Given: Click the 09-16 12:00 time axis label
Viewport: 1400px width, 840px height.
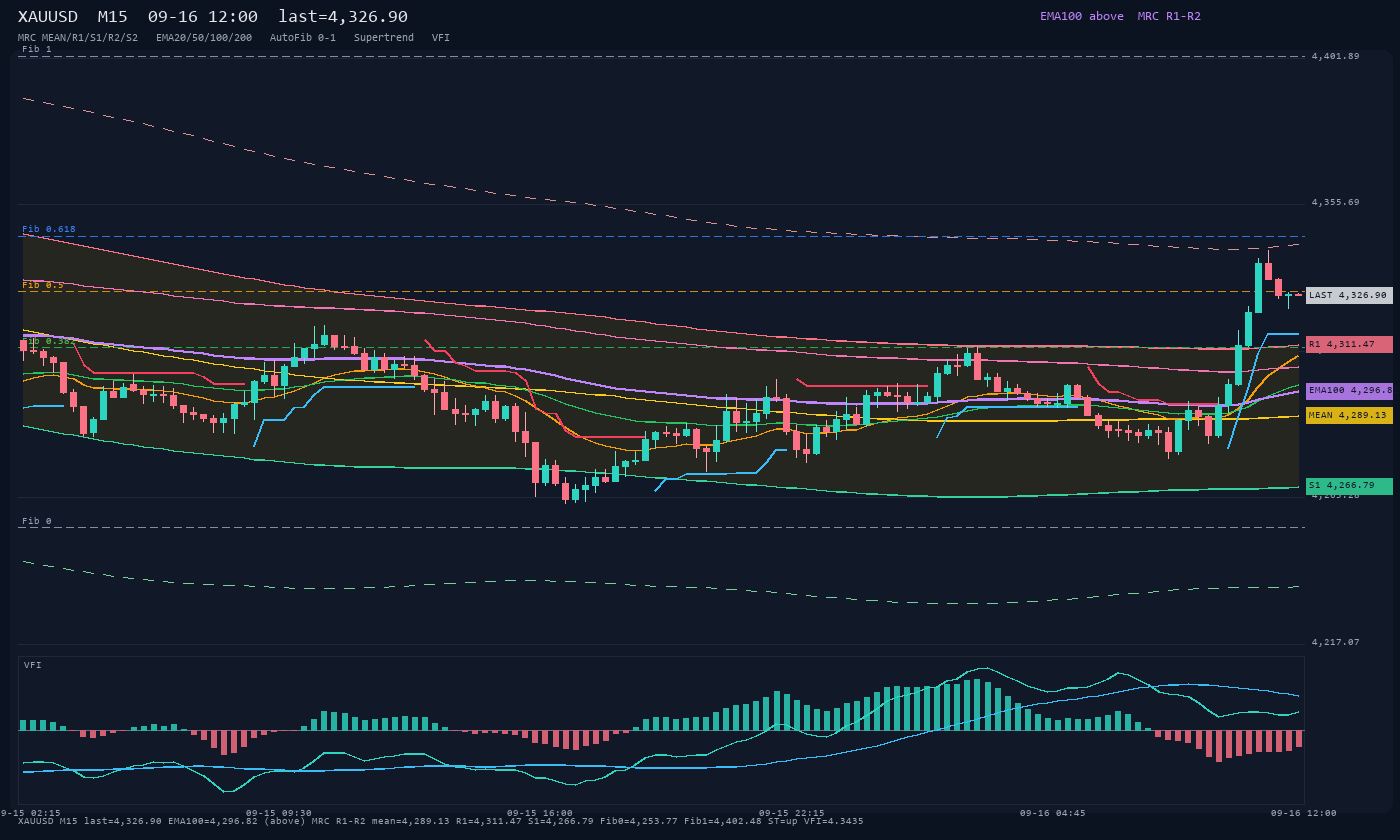Looking at the screenshot, I should (1303, 813).
